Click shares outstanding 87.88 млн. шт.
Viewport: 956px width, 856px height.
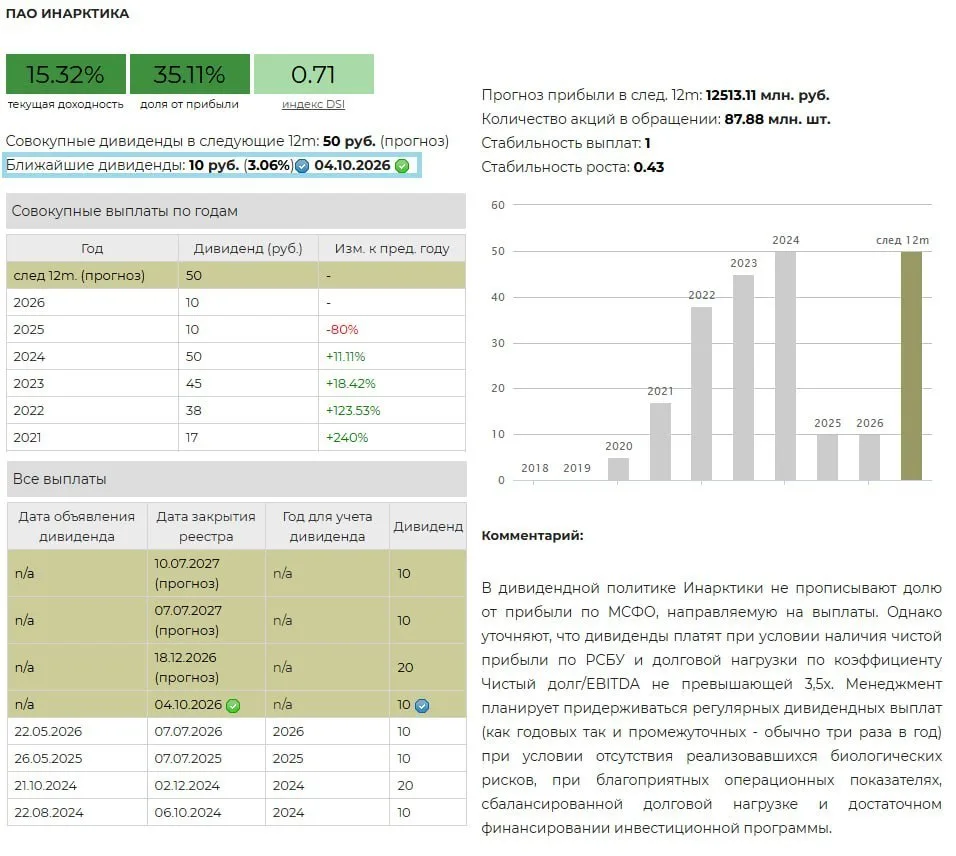point(777,119)
